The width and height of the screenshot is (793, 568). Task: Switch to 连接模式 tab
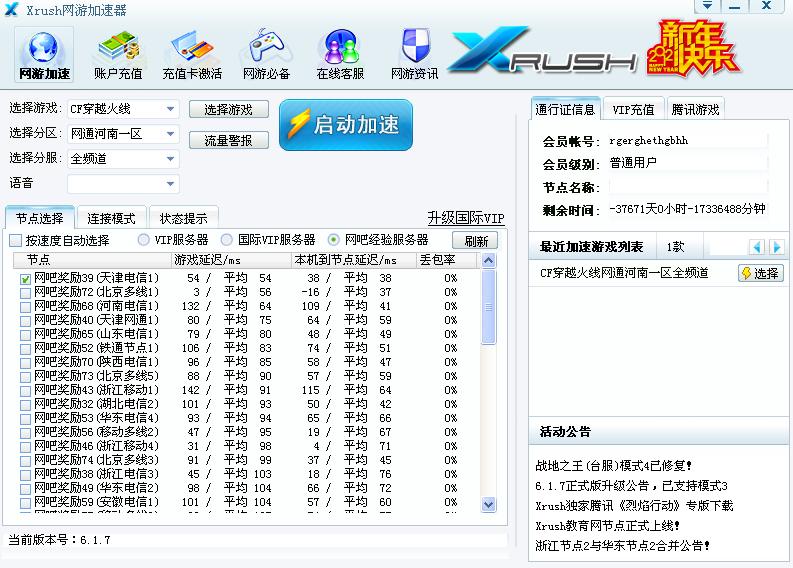111,218
